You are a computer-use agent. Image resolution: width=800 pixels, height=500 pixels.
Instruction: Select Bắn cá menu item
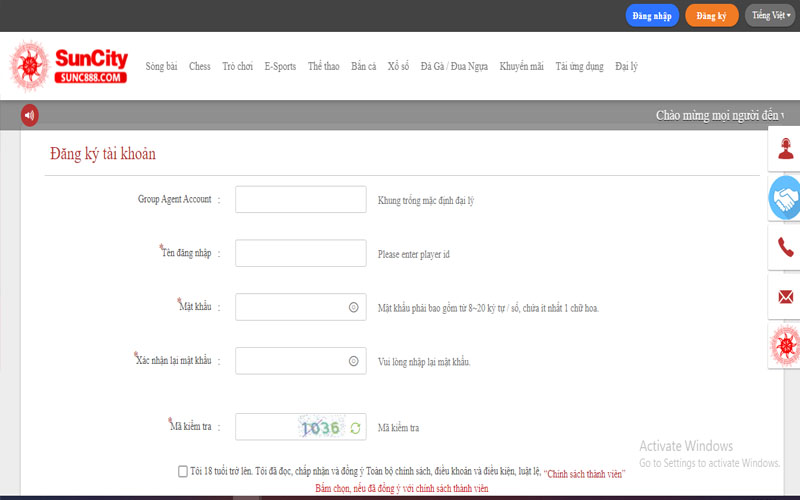point(363,66)
